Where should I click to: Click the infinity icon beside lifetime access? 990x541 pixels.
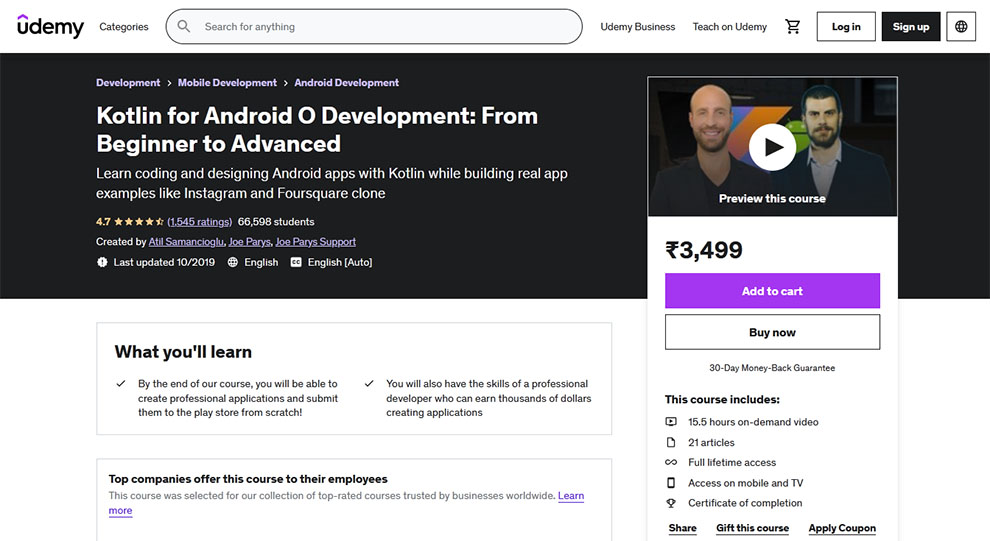[671, 463]
